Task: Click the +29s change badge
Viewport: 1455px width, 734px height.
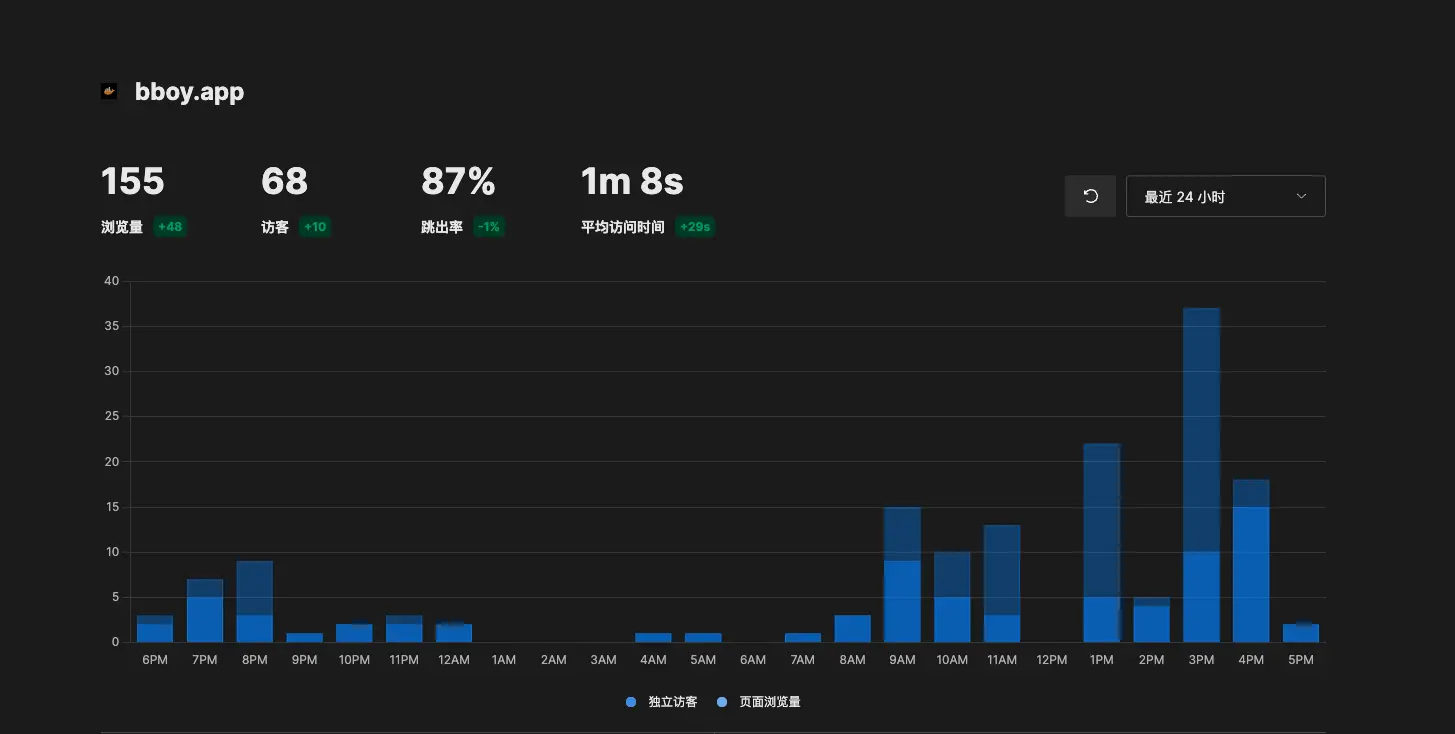Action: (x=695, y=227)
